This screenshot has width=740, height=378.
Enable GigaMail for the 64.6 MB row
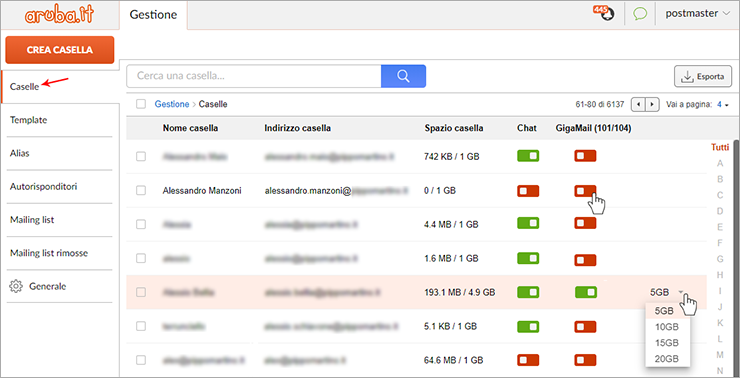(585, 360)
